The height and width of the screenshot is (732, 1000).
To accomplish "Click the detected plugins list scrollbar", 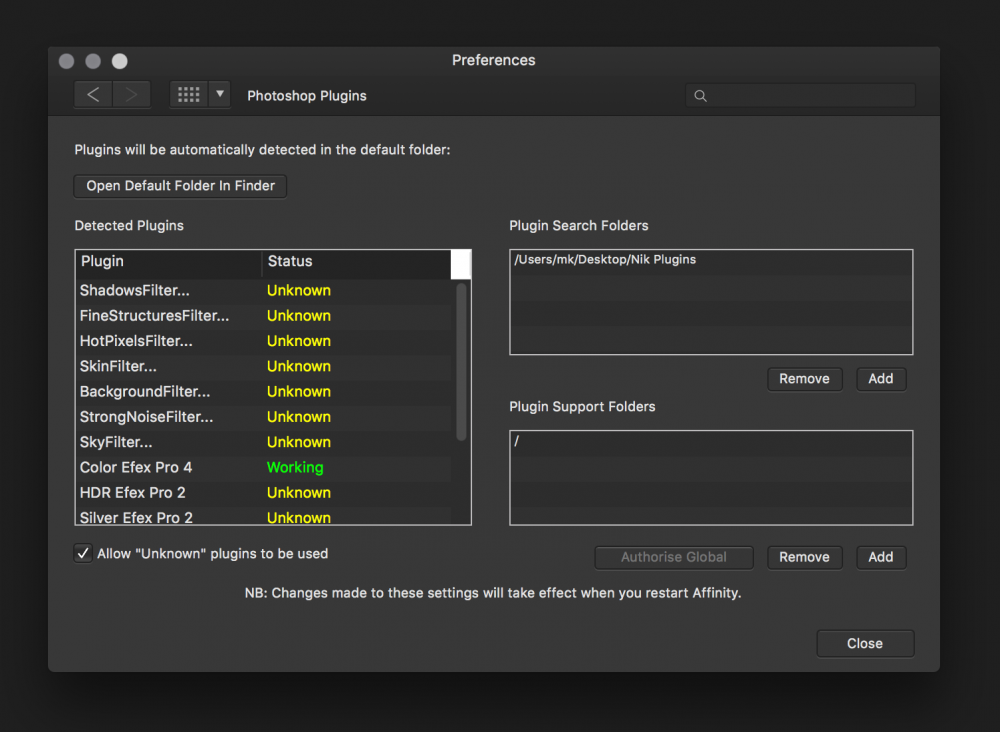I will click(x=461, y=360).
